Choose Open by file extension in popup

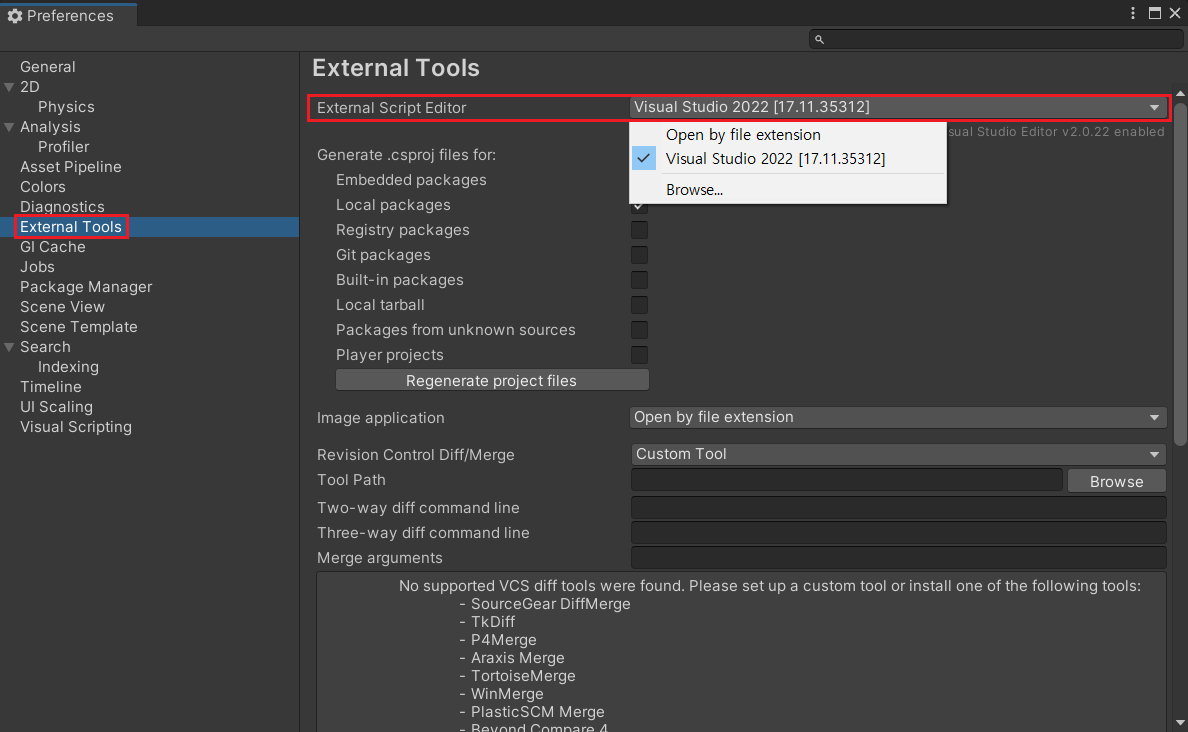(743, 135)
